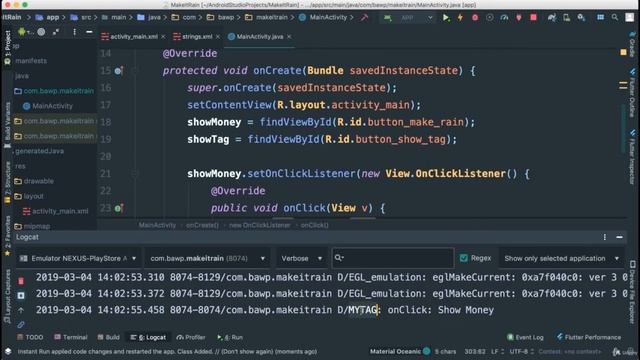This screenshot has height=360, width=640.
Task: Open the Build tool window
Action: (x=109, y=337)
